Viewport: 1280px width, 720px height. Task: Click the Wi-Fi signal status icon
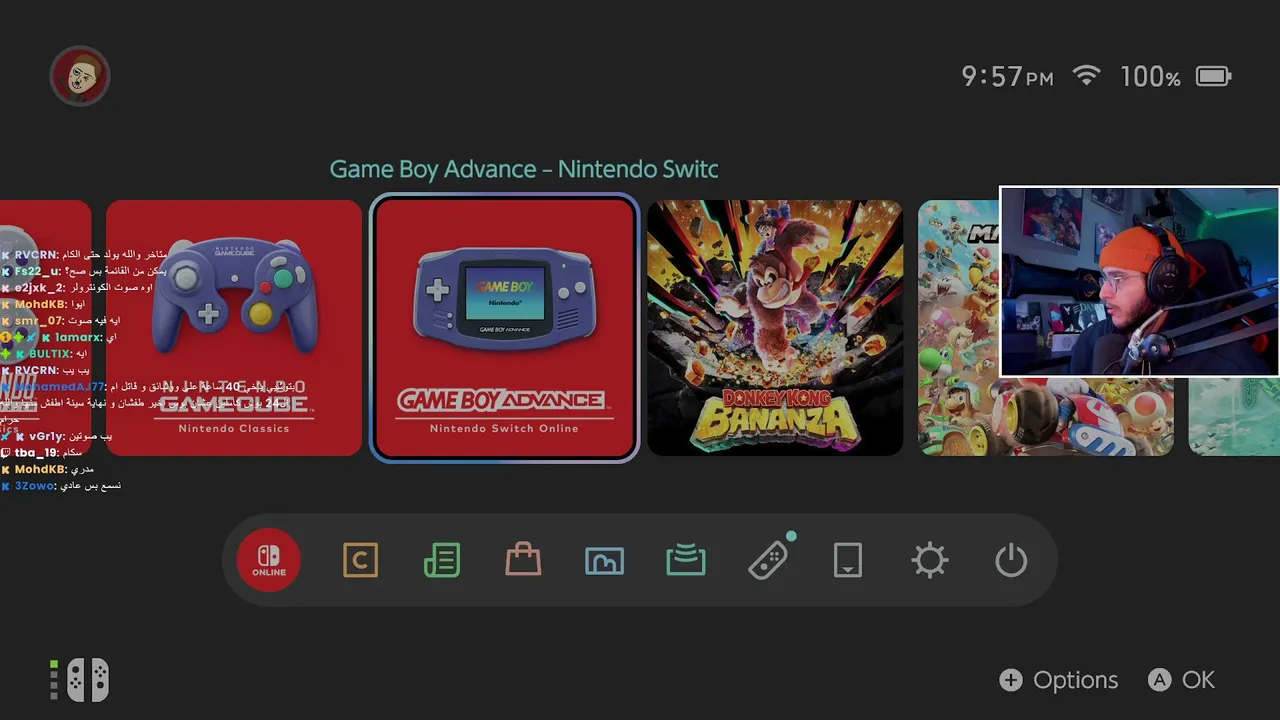tap(1086, 76)
